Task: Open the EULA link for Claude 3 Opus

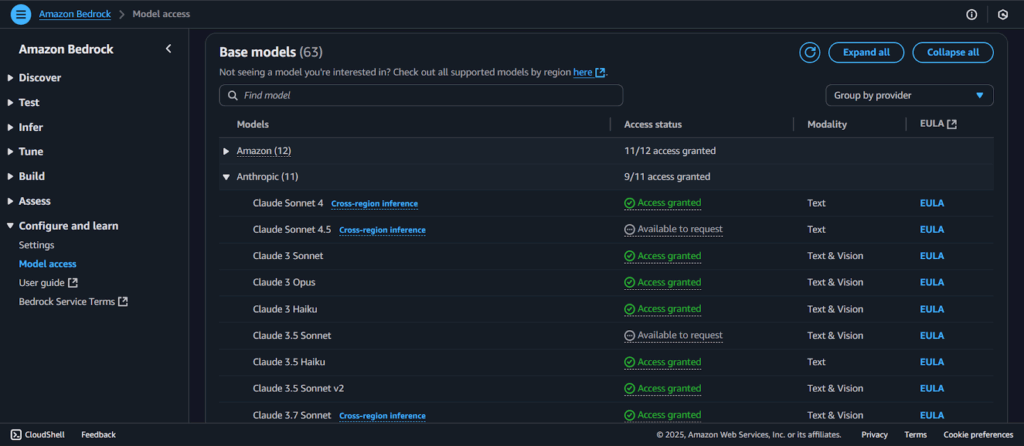Action: click(x=931, y=282)
